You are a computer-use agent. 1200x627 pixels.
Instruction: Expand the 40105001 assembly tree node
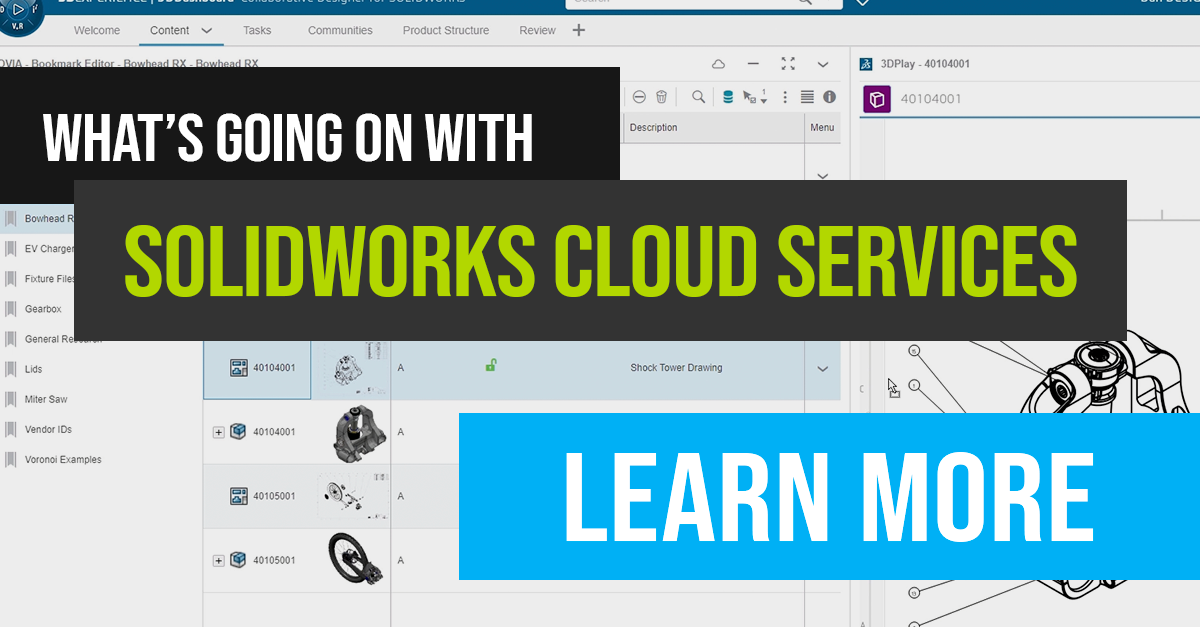tap(219, 561)
